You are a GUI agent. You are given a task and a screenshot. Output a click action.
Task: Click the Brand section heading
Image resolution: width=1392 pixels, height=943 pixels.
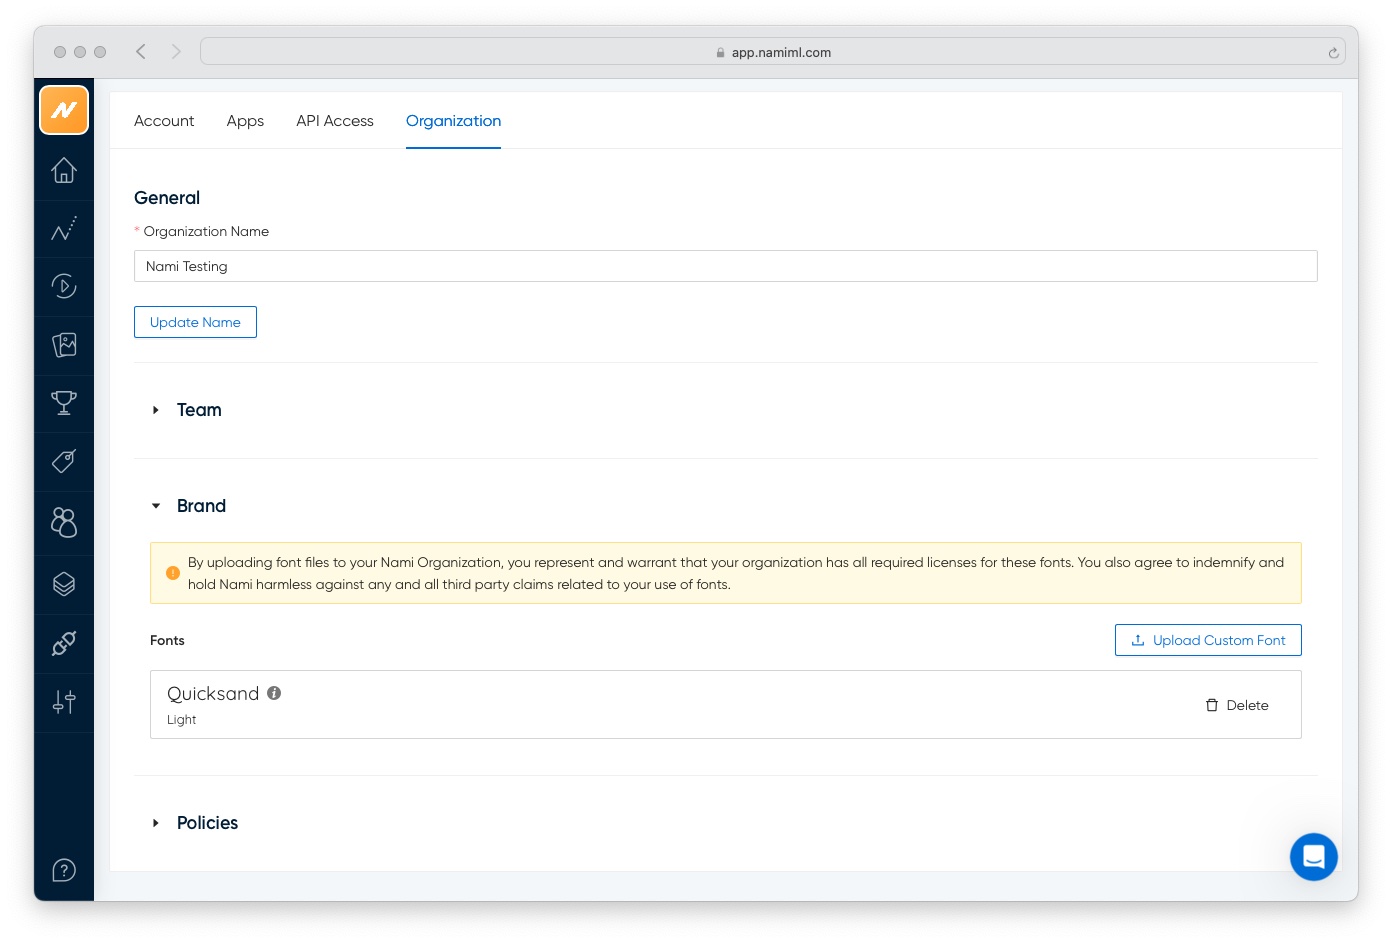pos(201,506)
